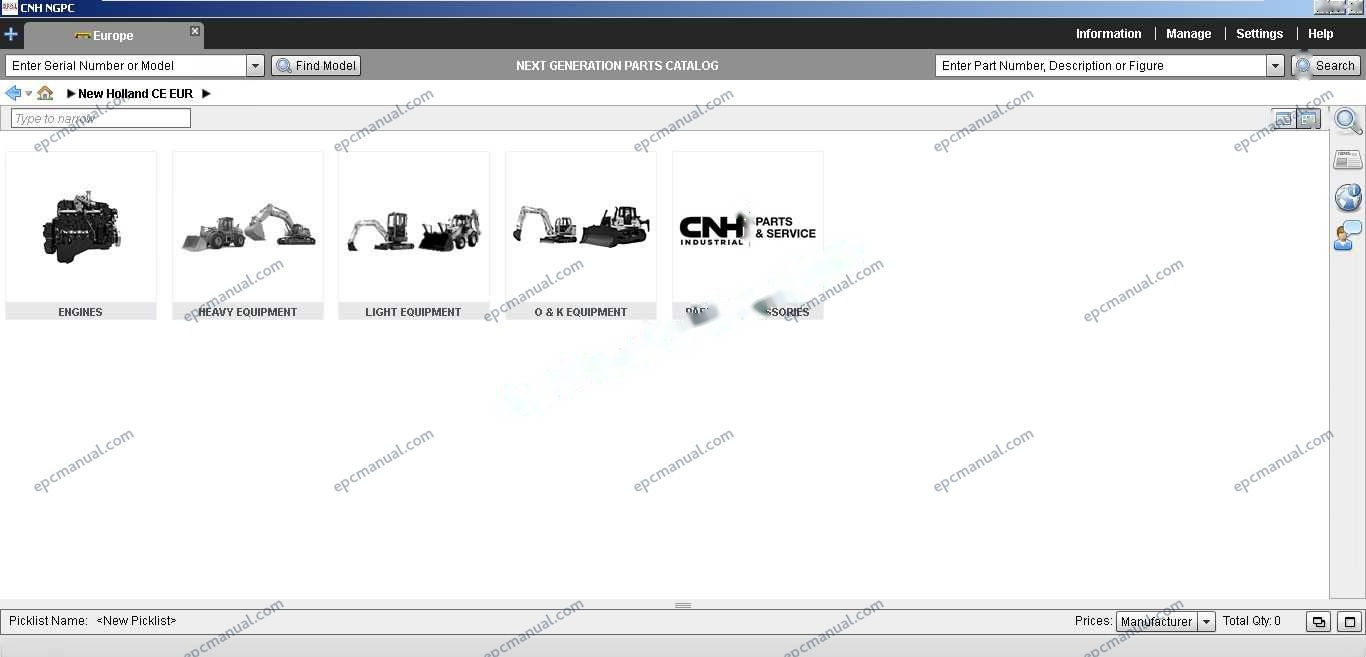The height and width of the screenshot is (657, 1366).
Task: Click the maximize picklist panel icon
Action: coord(1350,621)
